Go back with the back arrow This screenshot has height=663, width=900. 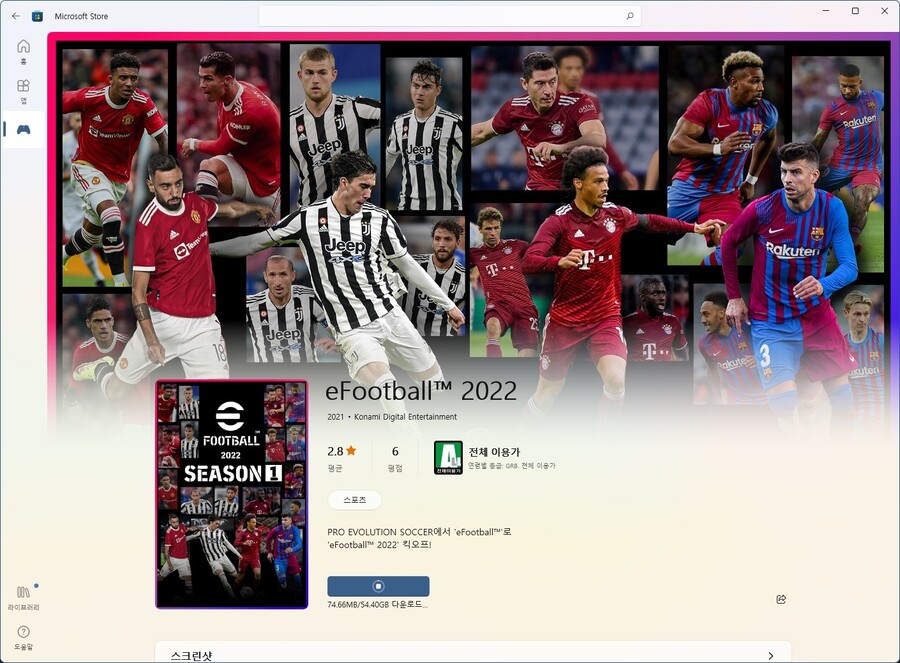(16, 16)
